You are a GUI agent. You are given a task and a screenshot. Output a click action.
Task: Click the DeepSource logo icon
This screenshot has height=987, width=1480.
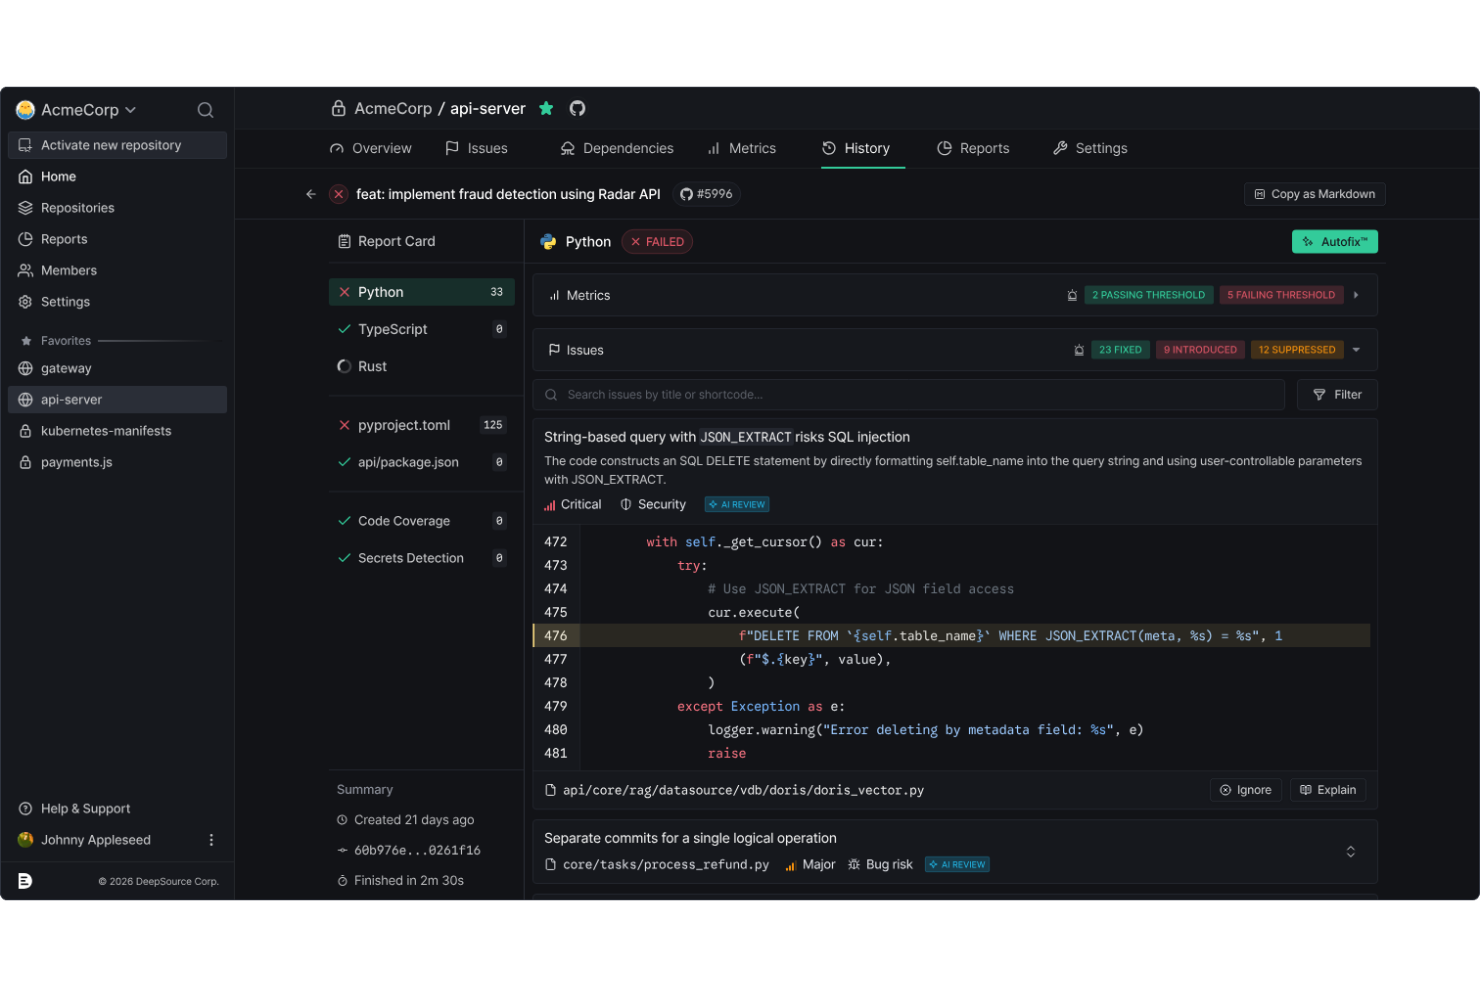(x=25, y=880)
